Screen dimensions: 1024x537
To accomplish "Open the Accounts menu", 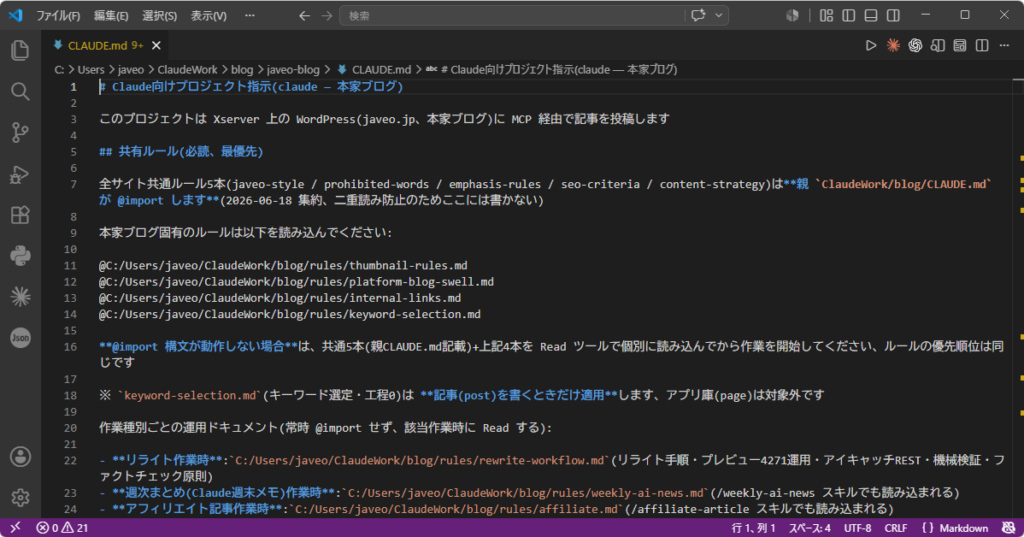I will click(20, 457).
